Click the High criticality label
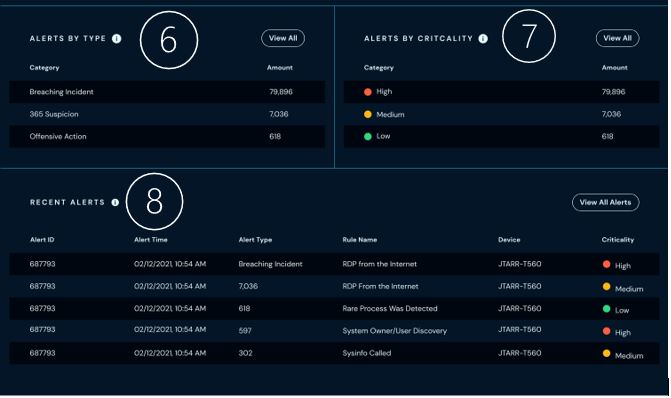Image resolution: width=671 pixels, height=398 pixels. click(384, 92)
